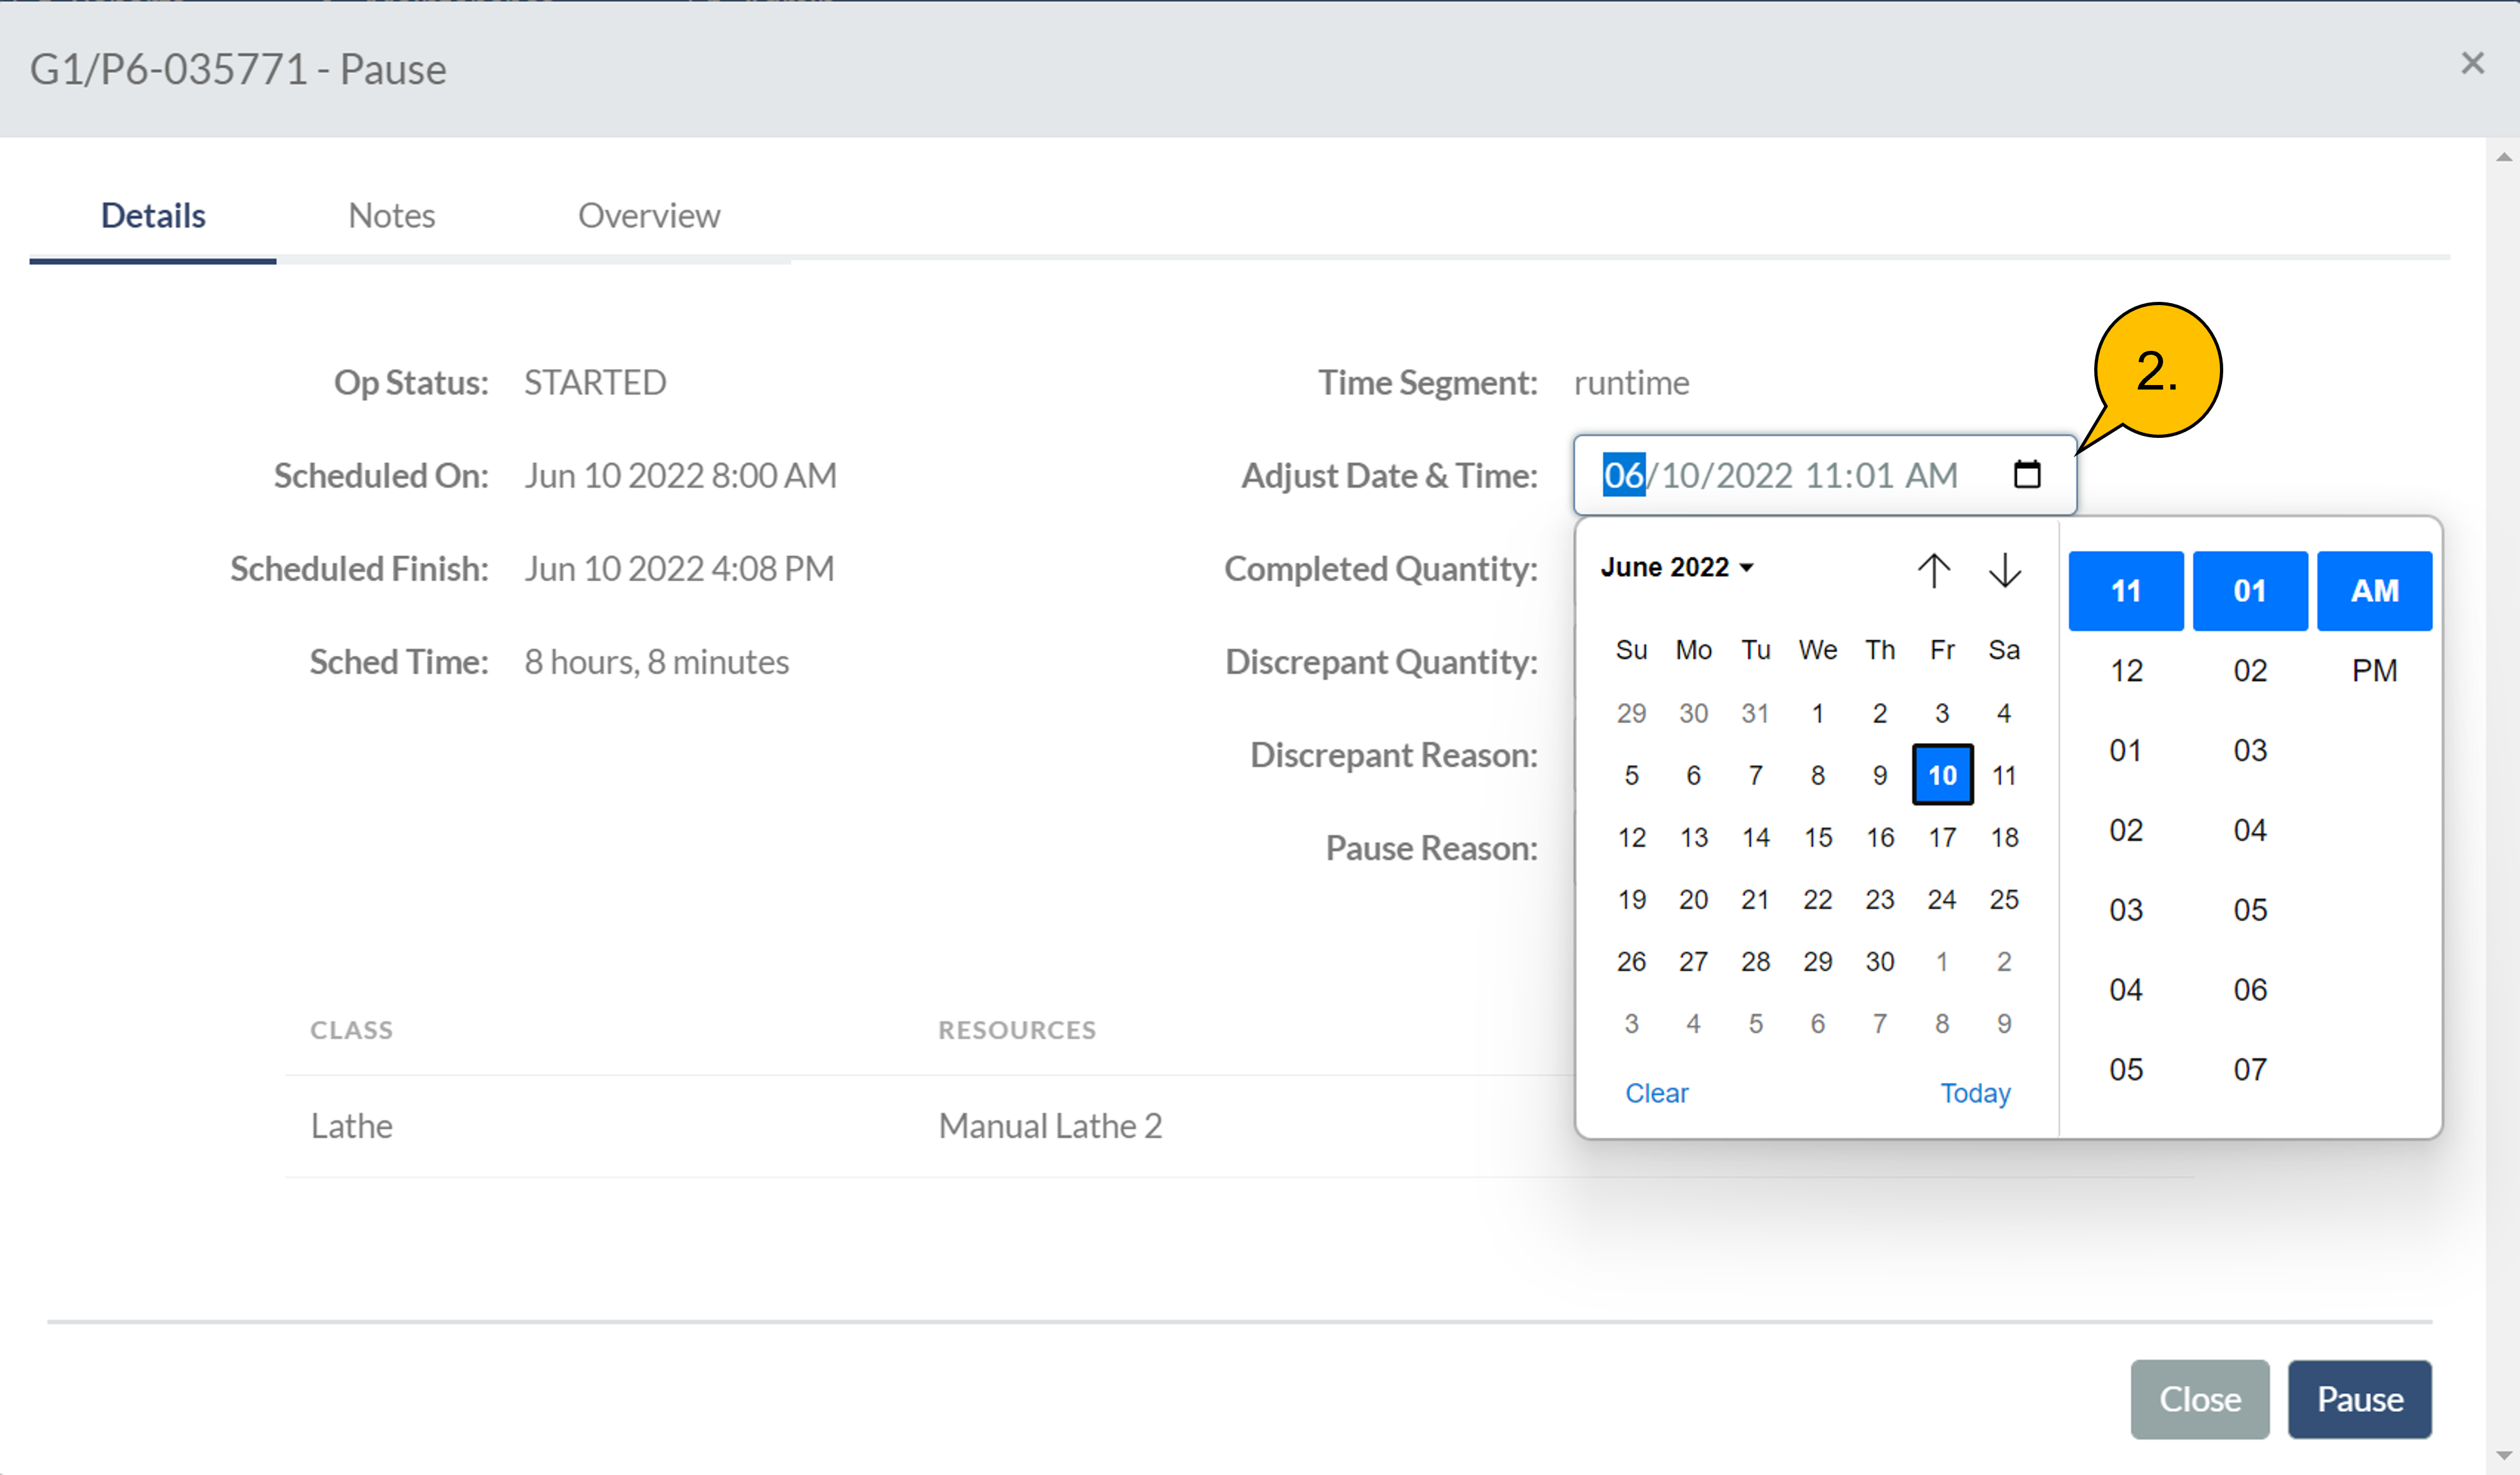The width and height of the screenshot is (2520, 1475).
Task: Choose hour 12 in the hour column
Action: (2125, 670)
